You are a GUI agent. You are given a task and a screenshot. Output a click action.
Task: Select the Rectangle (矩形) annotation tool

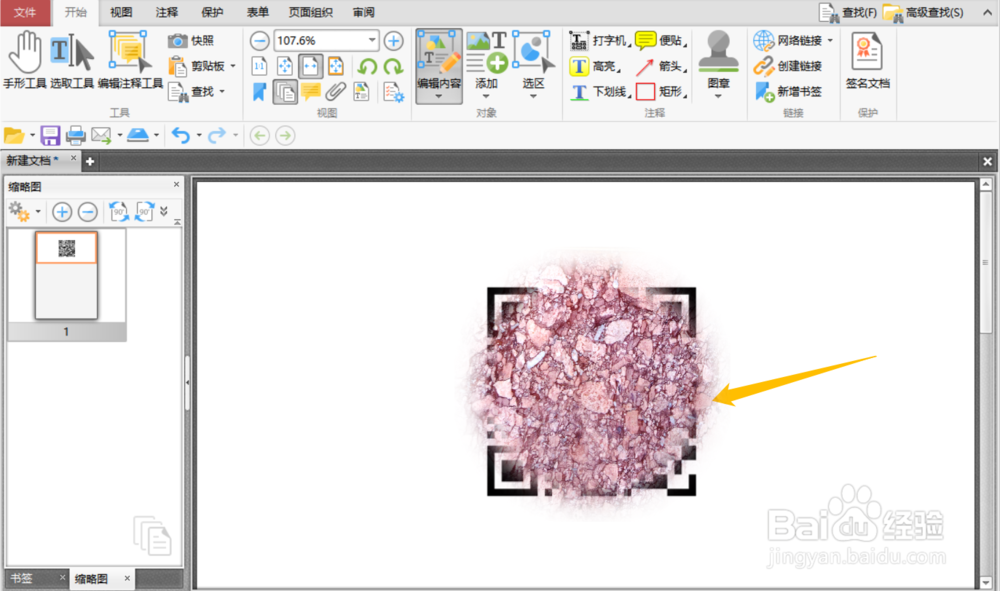[662, 92]
